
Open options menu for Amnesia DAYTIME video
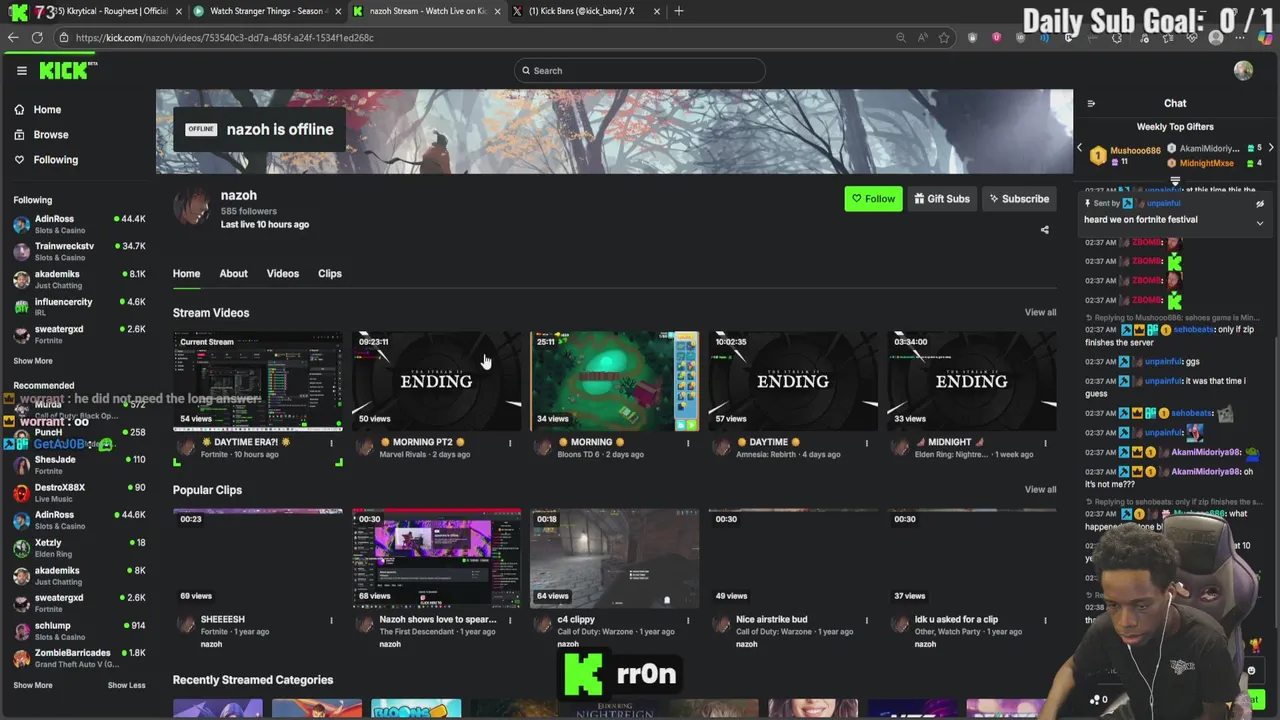point(866,443)
